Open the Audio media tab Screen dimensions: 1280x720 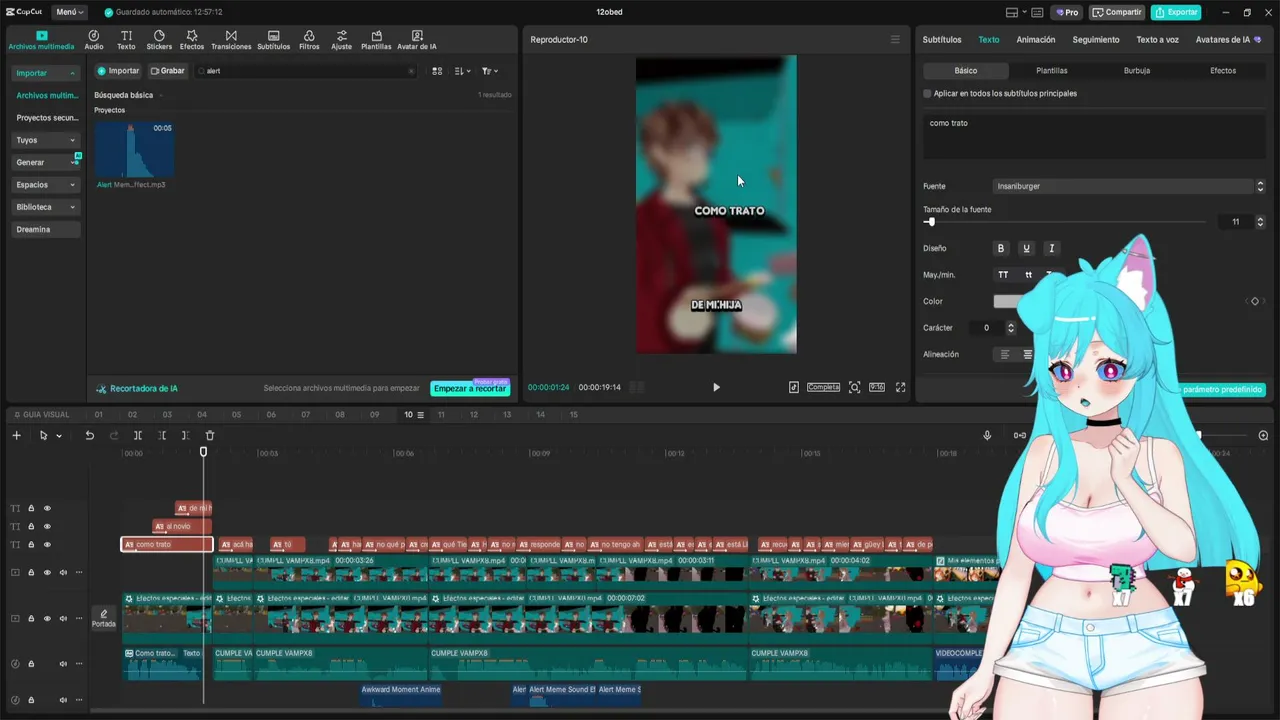tap(94, 40)
